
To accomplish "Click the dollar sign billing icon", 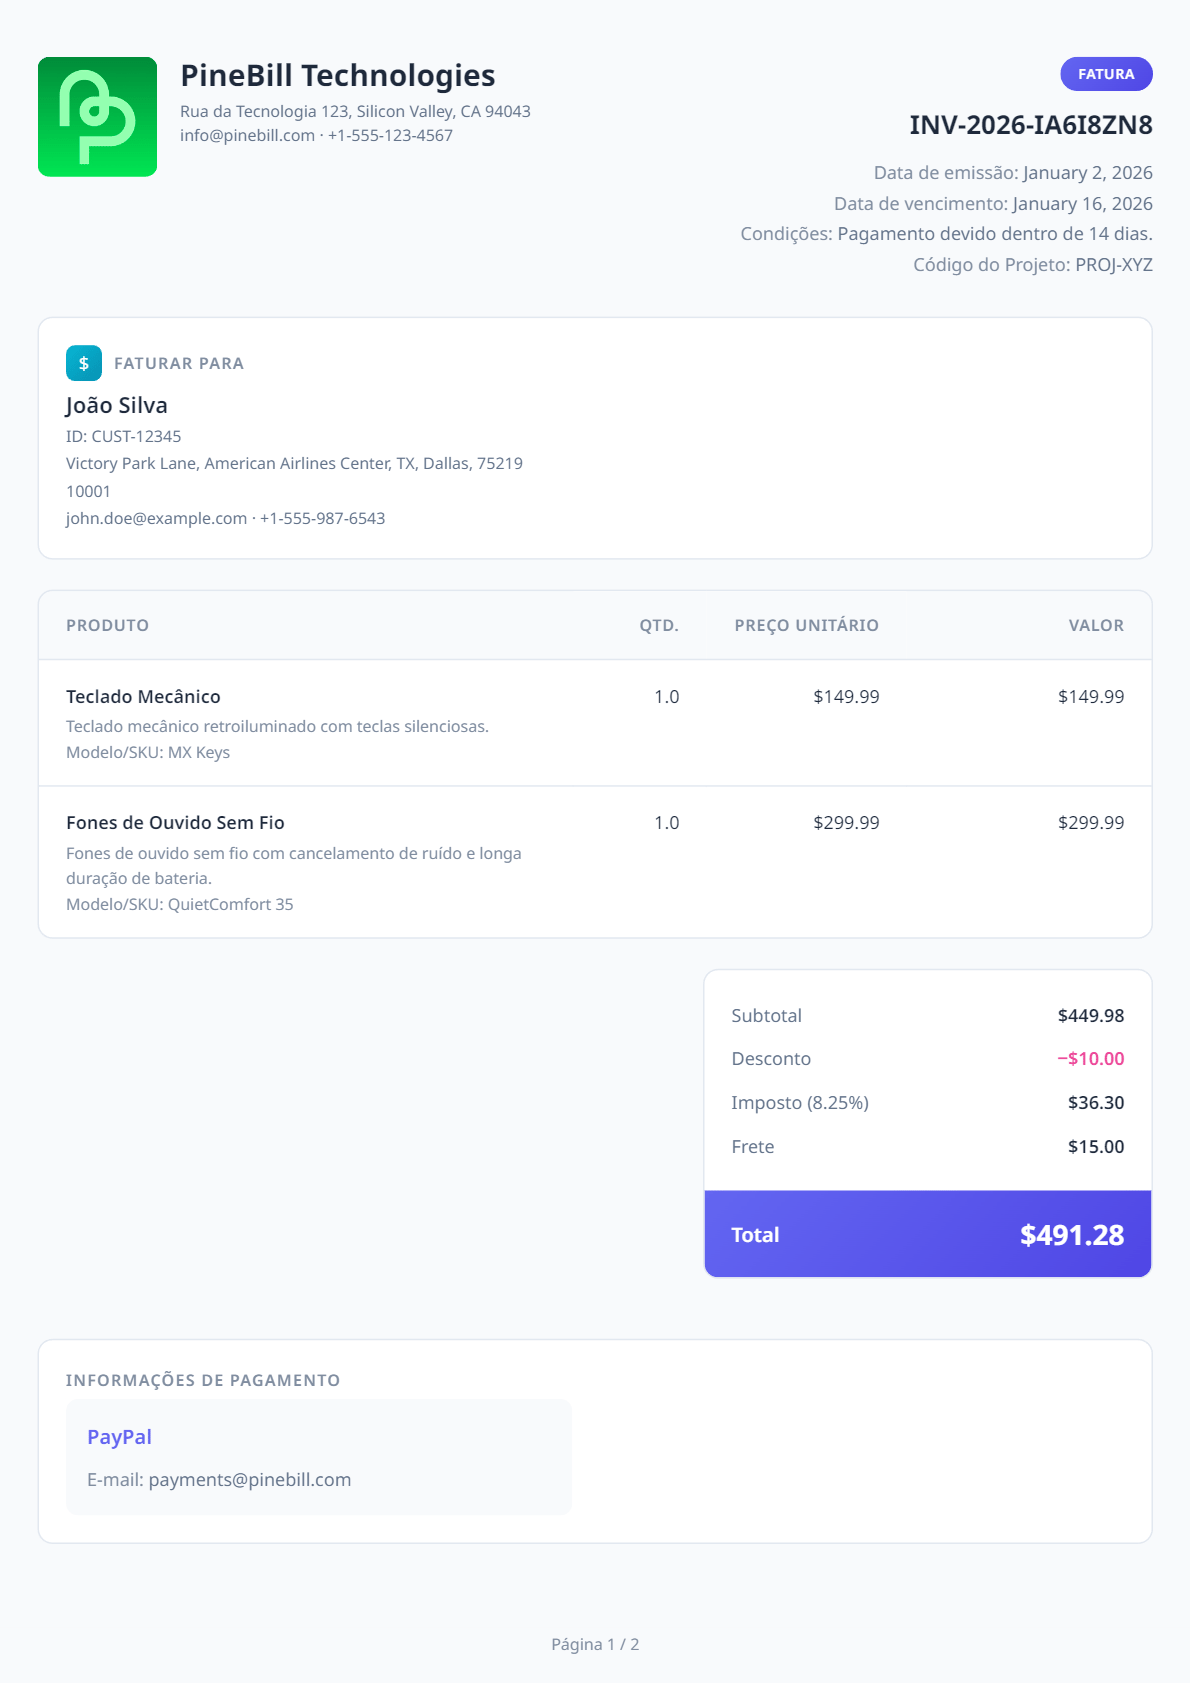I will tap(84, 363).
